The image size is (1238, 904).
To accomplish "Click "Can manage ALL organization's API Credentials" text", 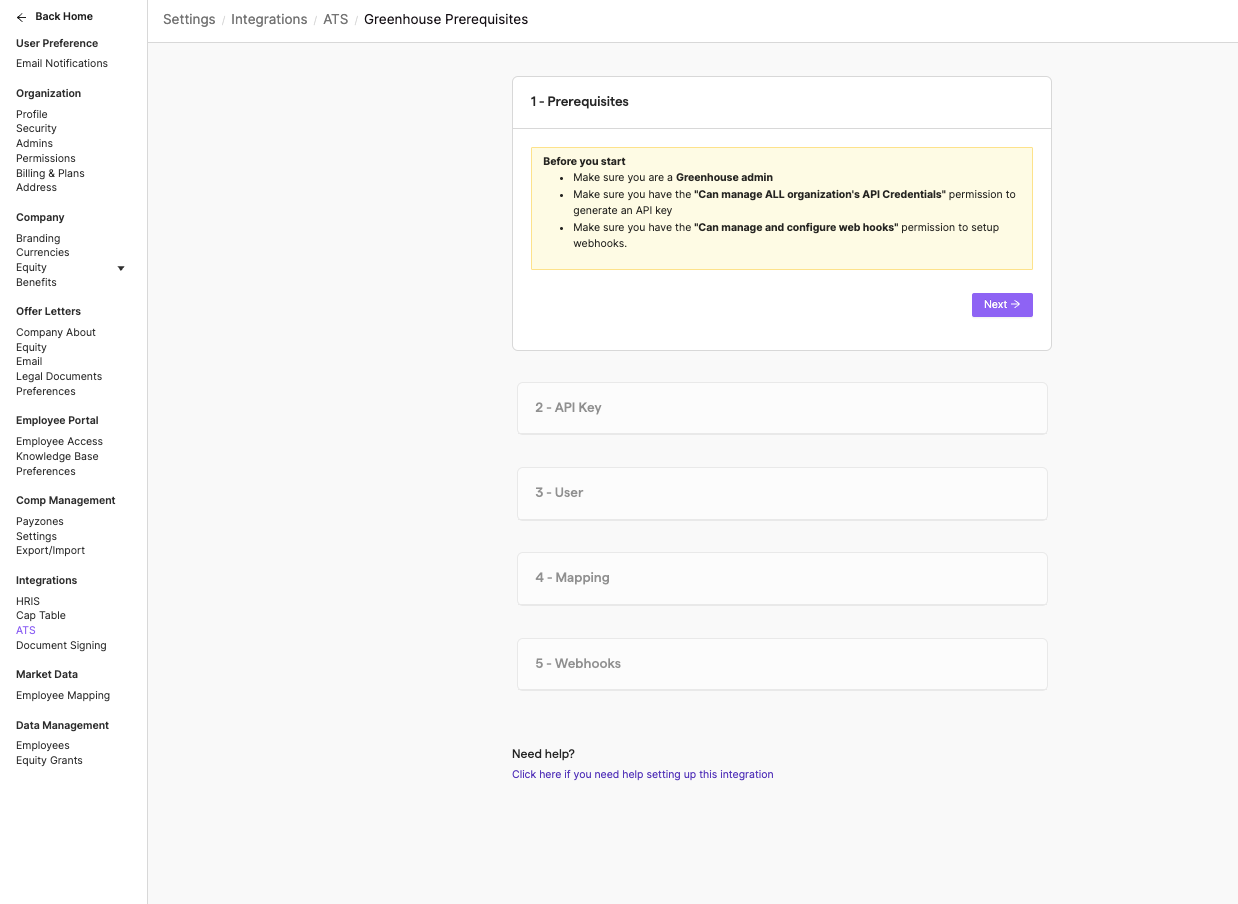I will 820,194.
